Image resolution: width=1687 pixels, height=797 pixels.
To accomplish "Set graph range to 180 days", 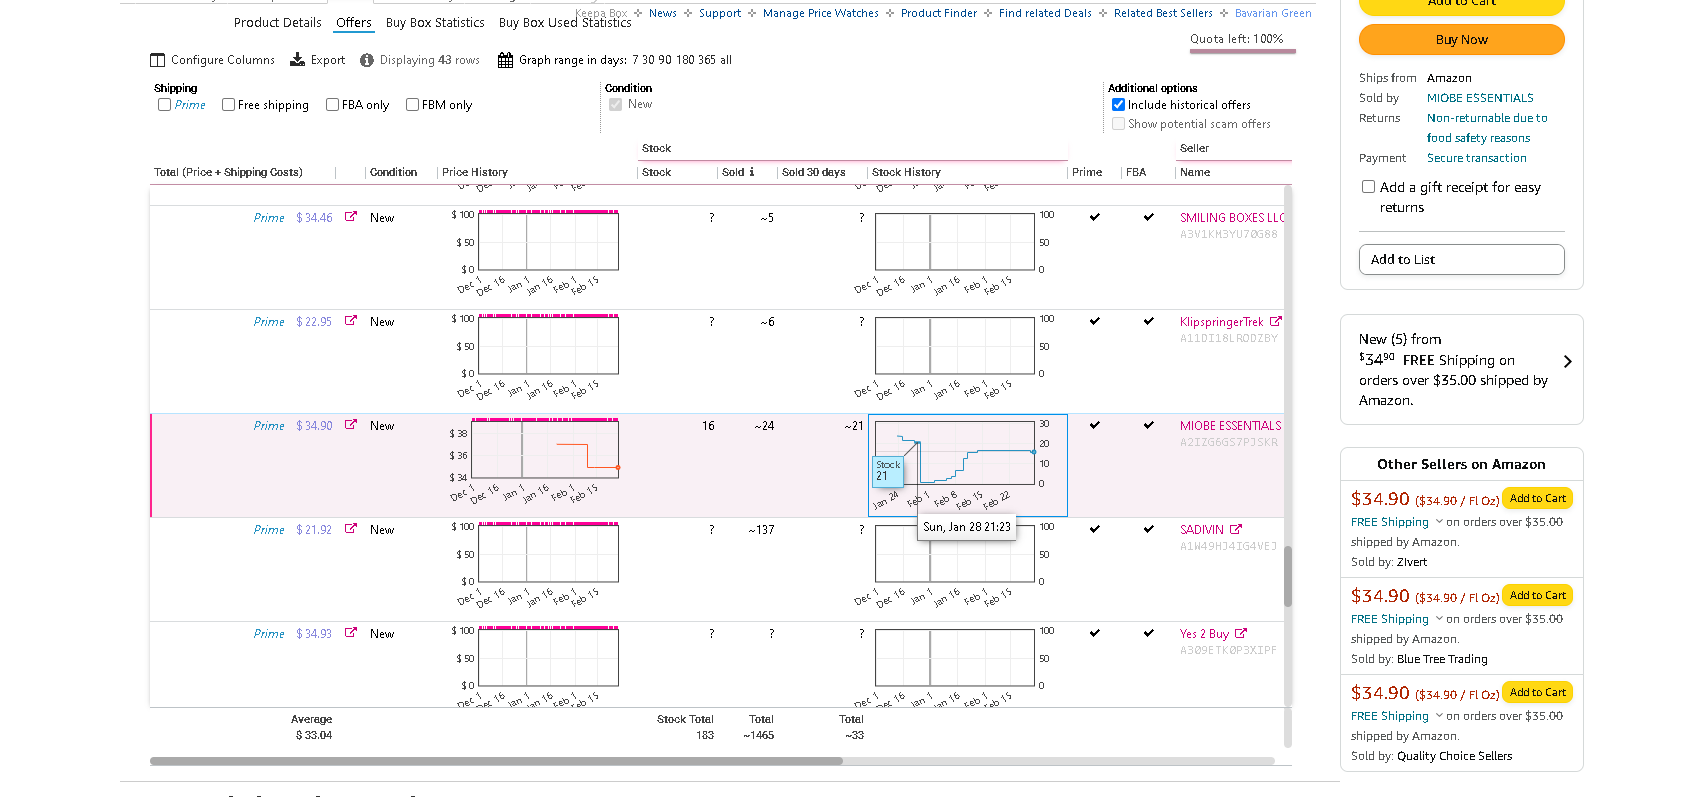I will coord(685,60).
